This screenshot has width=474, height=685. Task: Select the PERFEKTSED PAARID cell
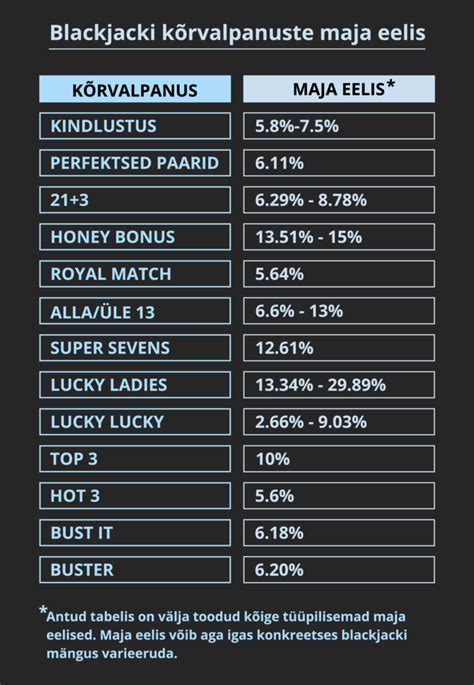point(135,163)
